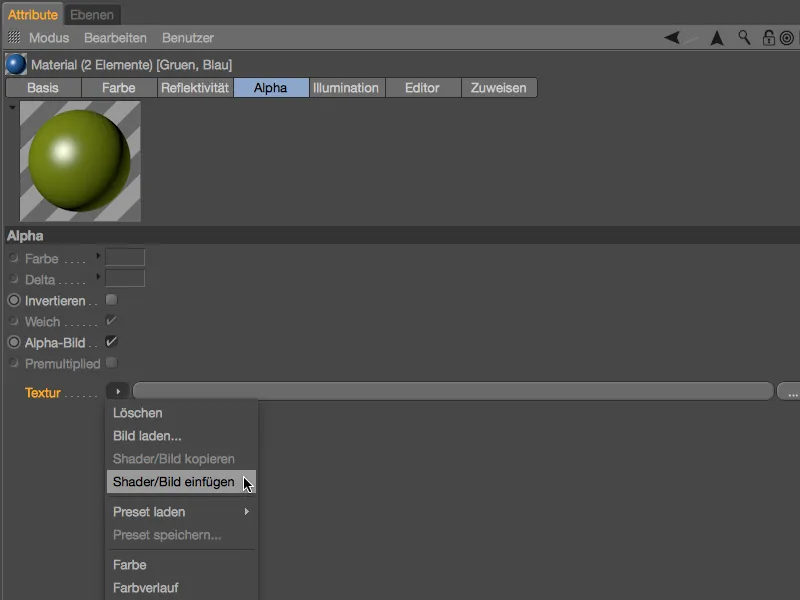
Task: Select the Reflektivität tab
Action: point(195,88)
